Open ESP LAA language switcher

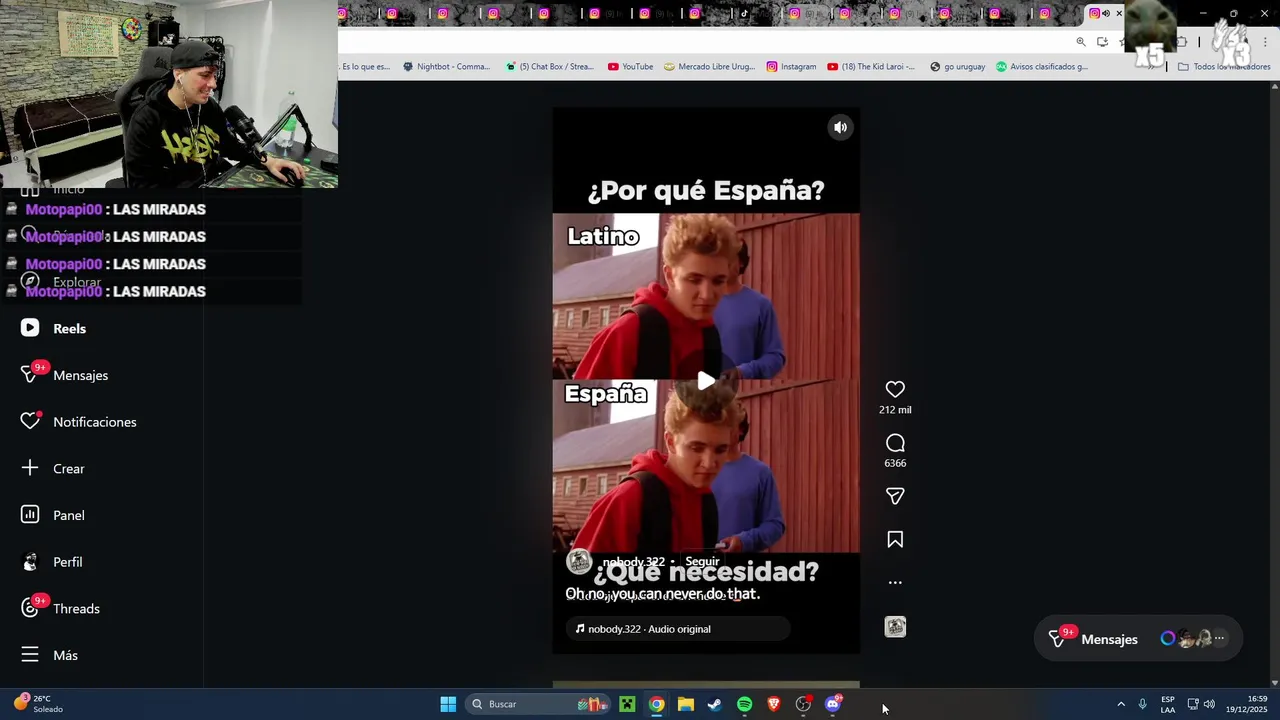(x=1168, y=704)
